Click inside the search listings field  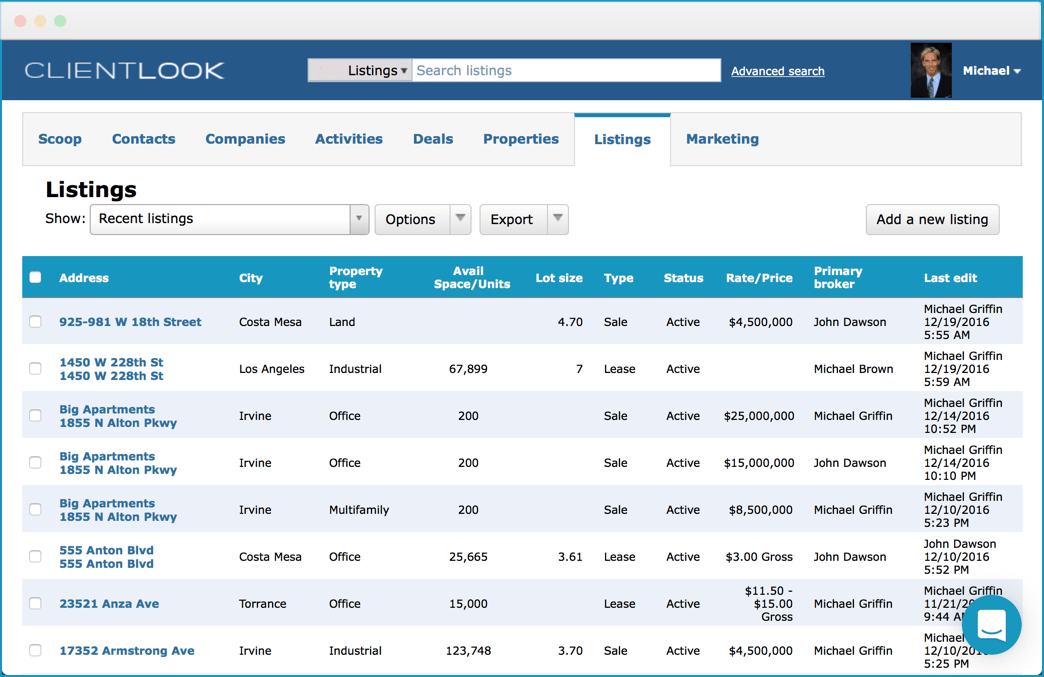[x=565, y=70]
